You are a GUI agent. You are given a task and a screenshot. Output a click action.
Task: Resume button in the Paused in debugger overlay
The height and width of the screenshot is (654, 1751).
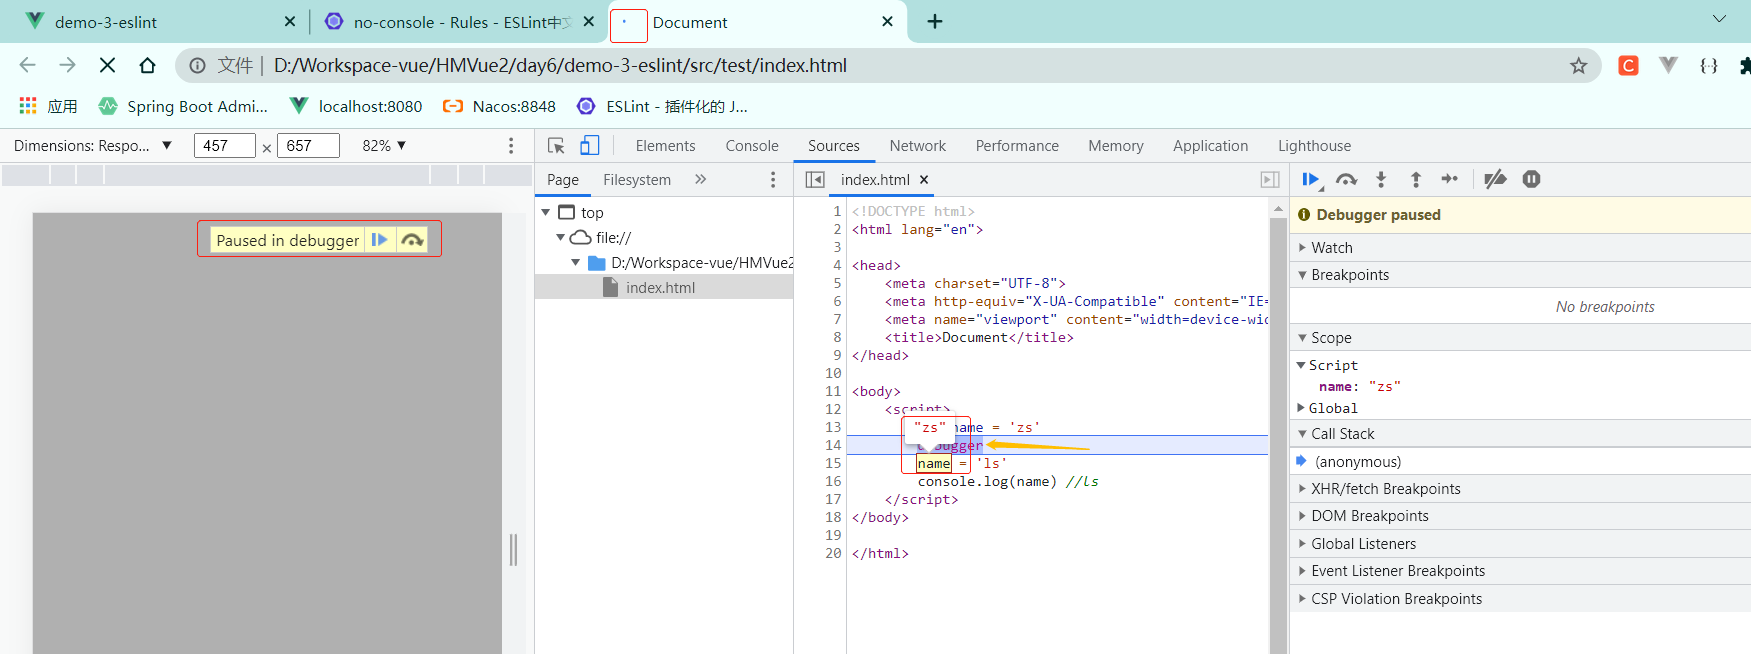tap(380, 240)
